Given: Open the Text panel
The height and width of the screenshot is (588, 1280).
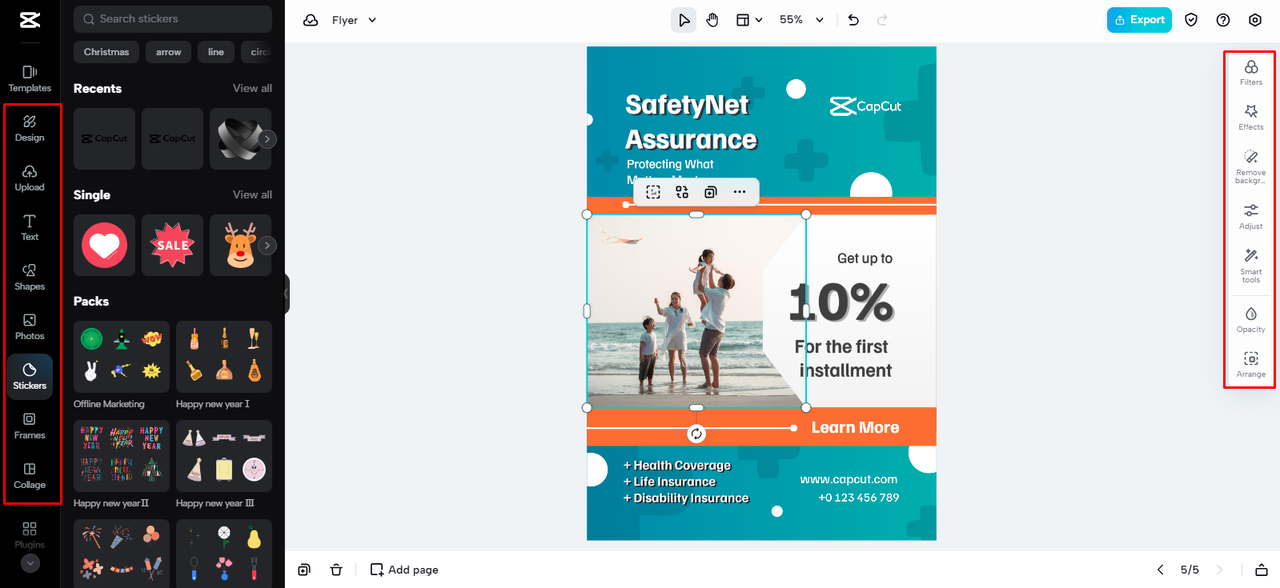Looking at the screenshot, I should (30, 227).
